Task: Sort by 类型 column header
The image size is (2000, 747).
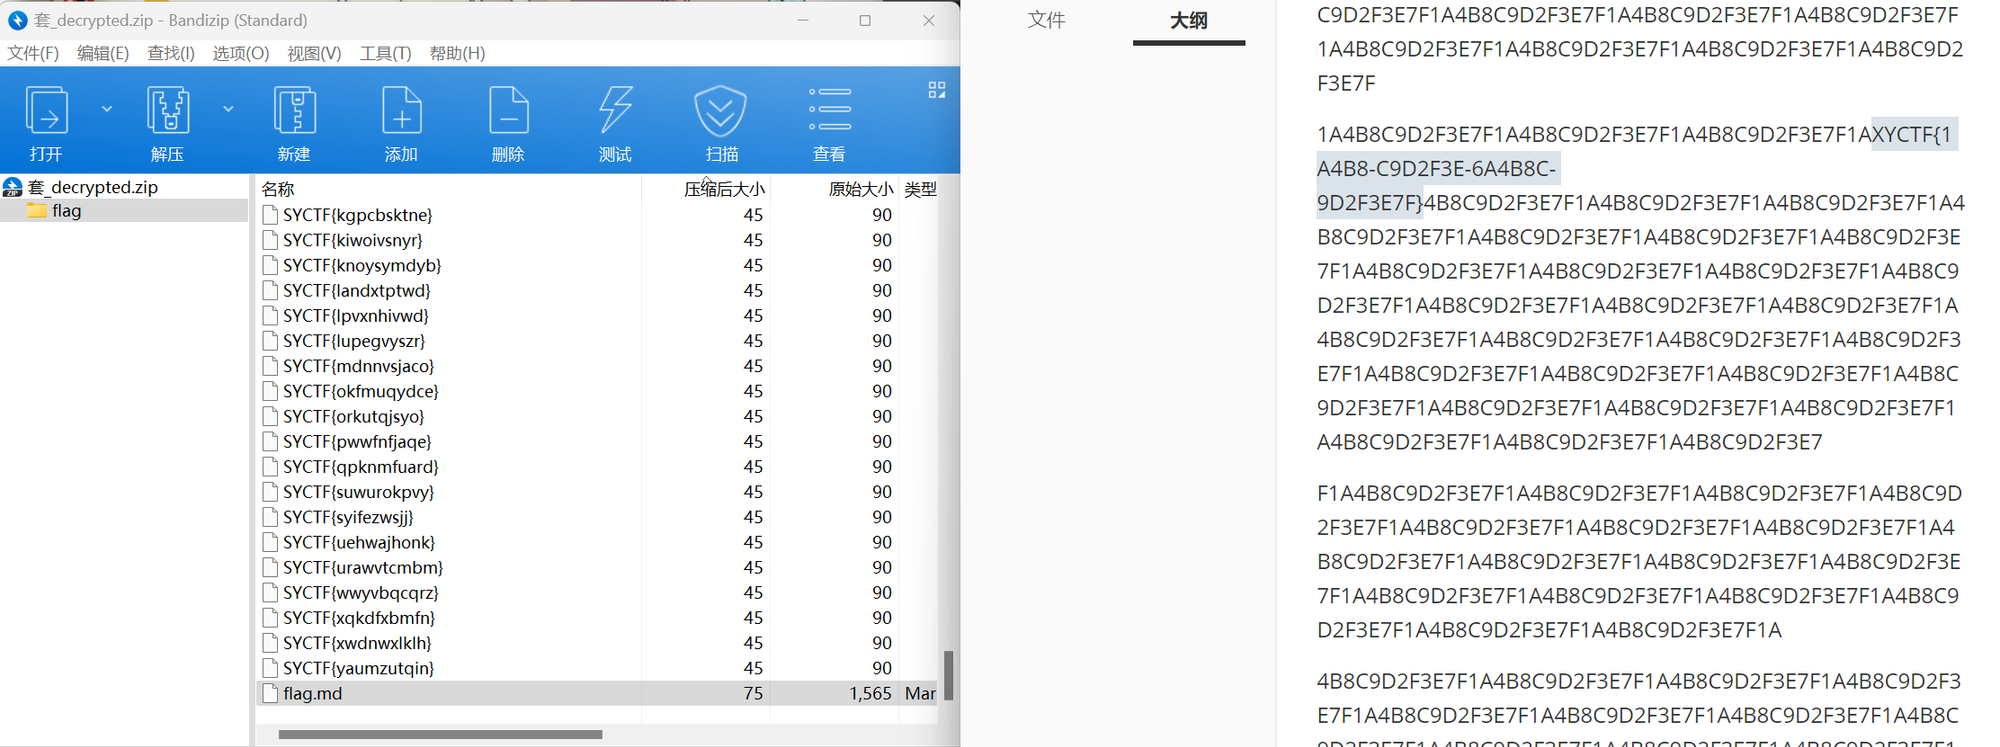Action: (x=920, y=189)
